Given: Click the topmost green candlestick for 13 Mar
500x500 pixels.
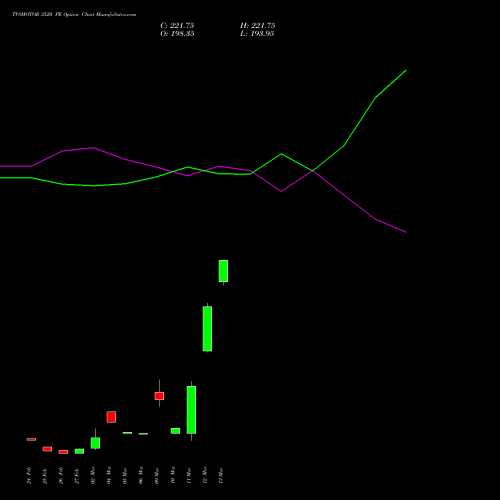Looking at the screenshot, I should click(x=223, y=271).
